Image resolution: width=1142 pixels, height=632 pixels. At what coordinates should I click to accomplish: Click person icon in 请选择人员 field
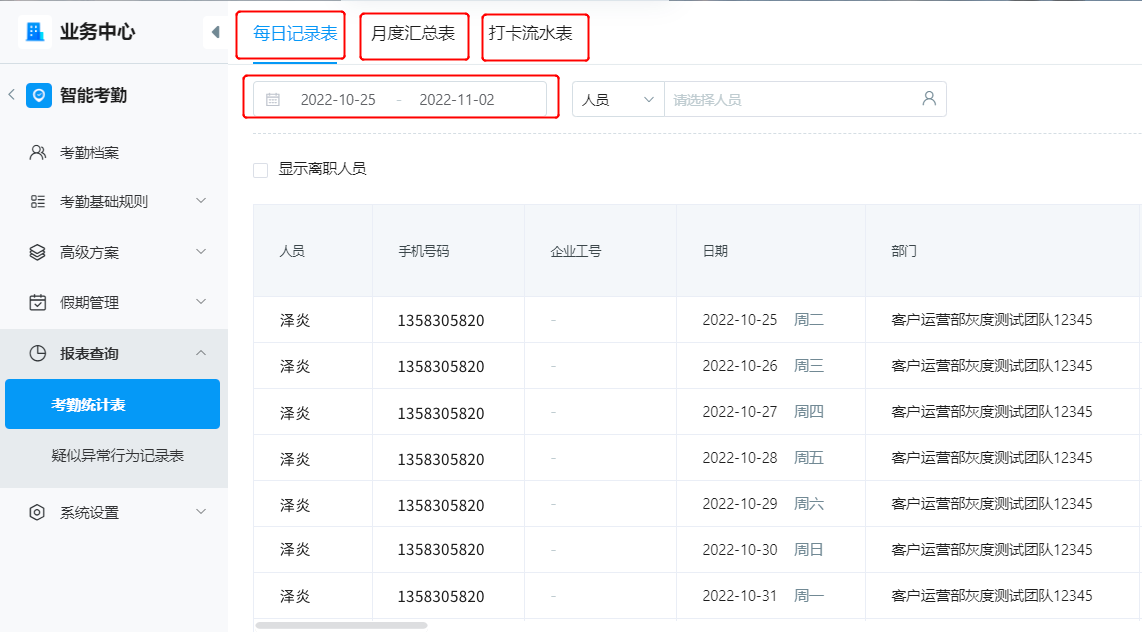coord(929,98)
